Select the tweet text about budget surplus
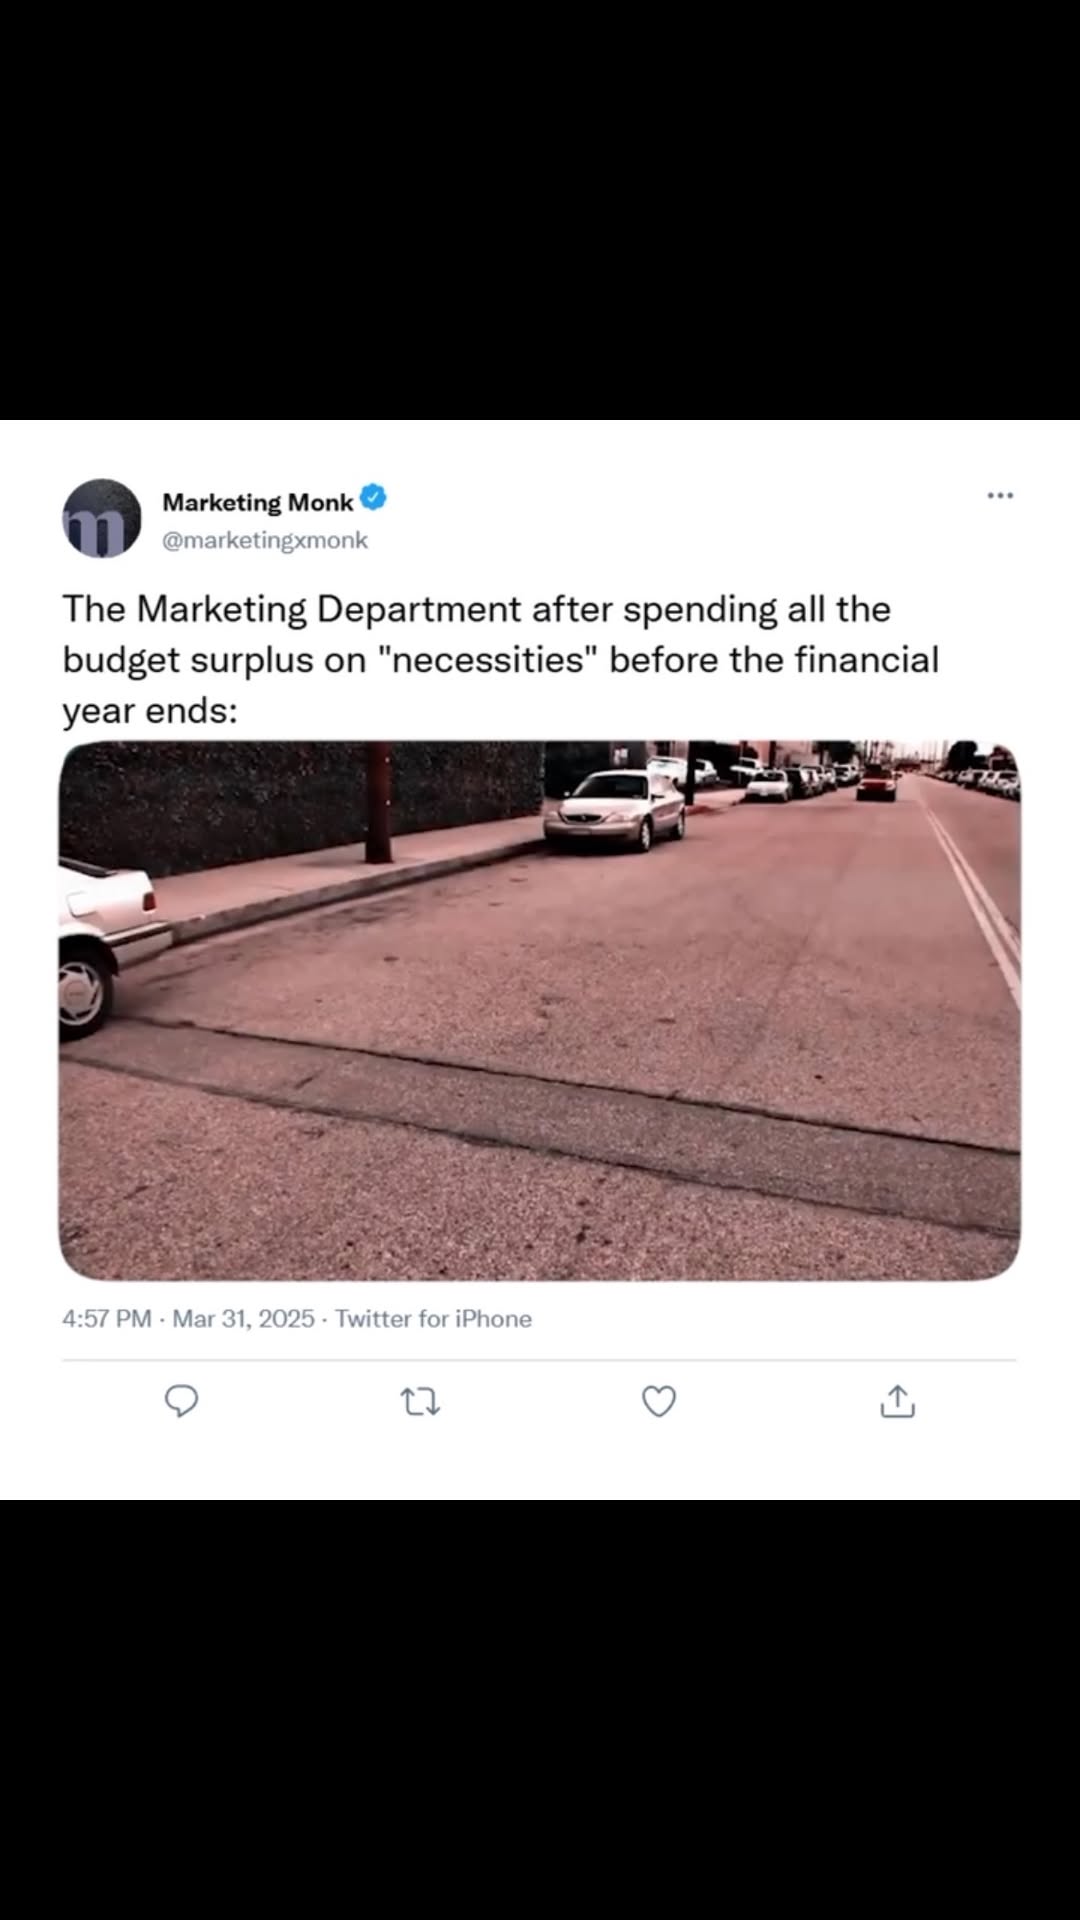The image size is (1080, 1920). point(500,659)
